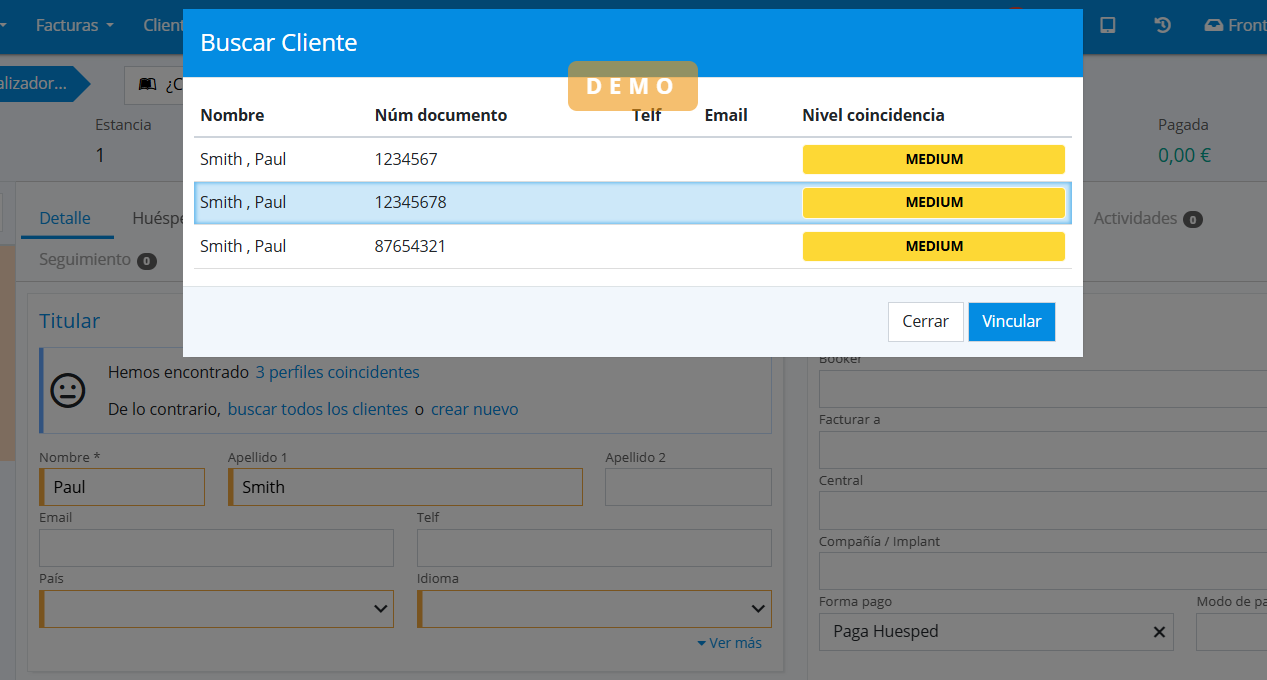Expand the Ver más section
1267x680 pixels.
[x=730, y=643]
